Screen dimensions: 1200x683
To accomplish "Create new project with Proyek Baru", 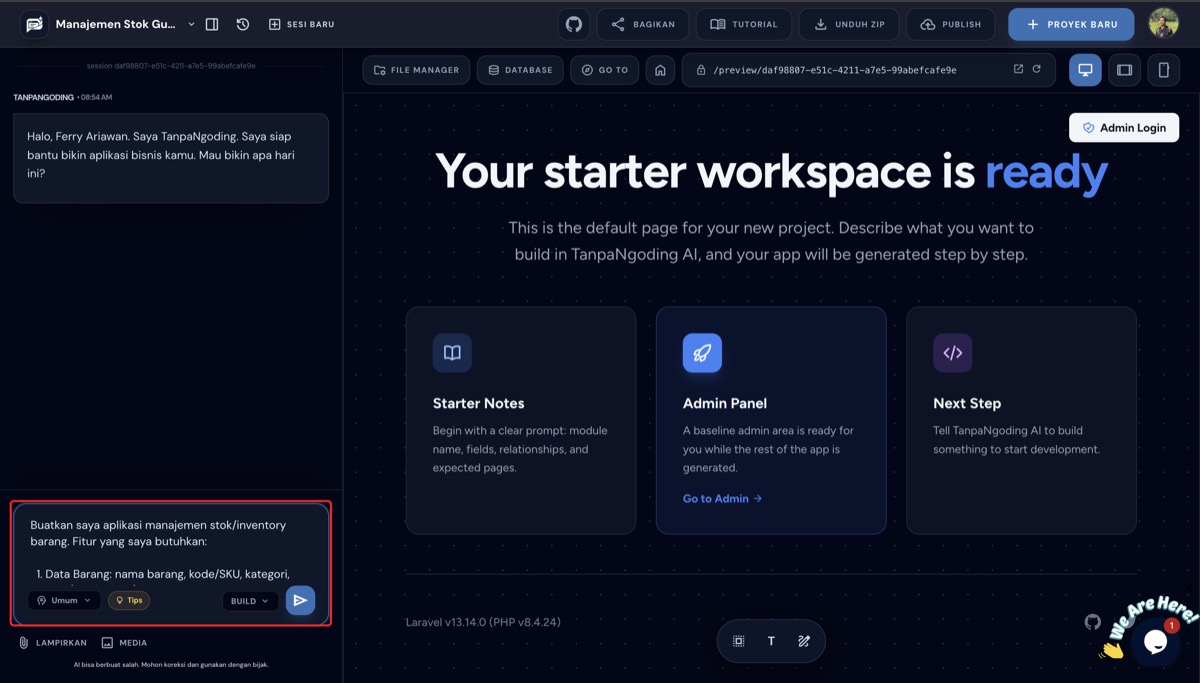I will [x=1071, y=24].
